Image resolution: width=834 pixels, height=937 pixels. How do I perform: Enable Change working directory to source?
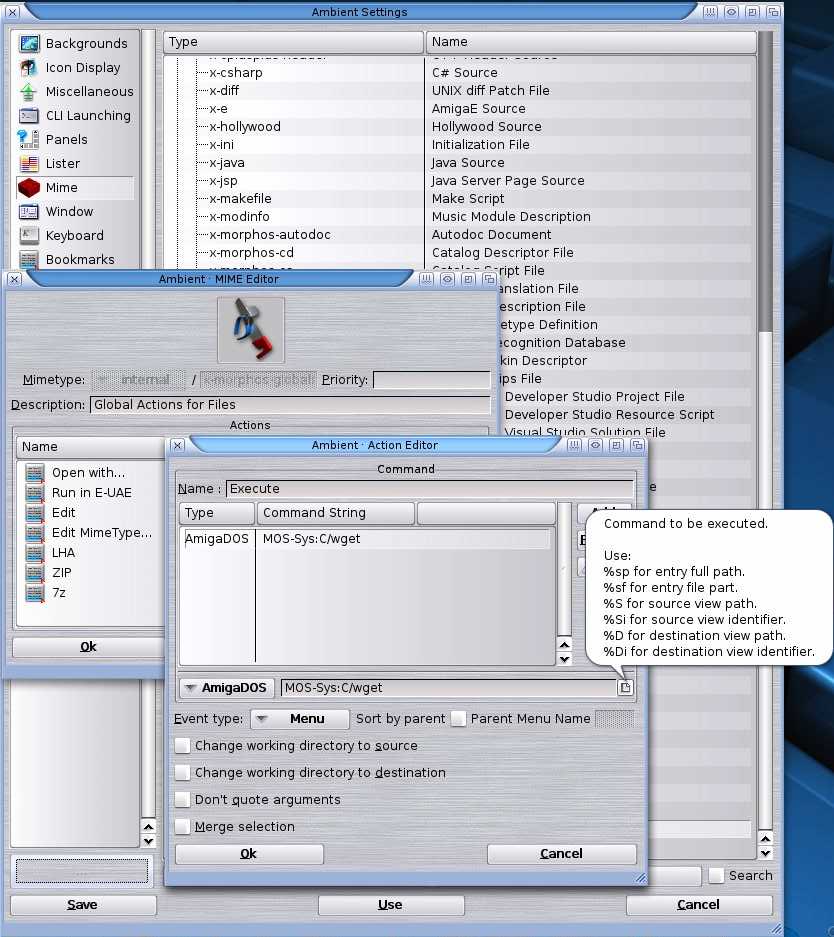[x=182, y=746]
